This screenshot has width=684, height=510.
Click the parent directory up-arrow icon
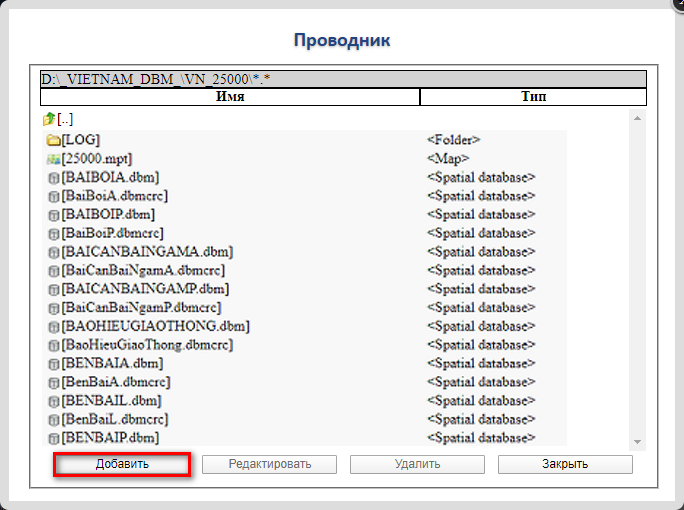coord(49,119)
